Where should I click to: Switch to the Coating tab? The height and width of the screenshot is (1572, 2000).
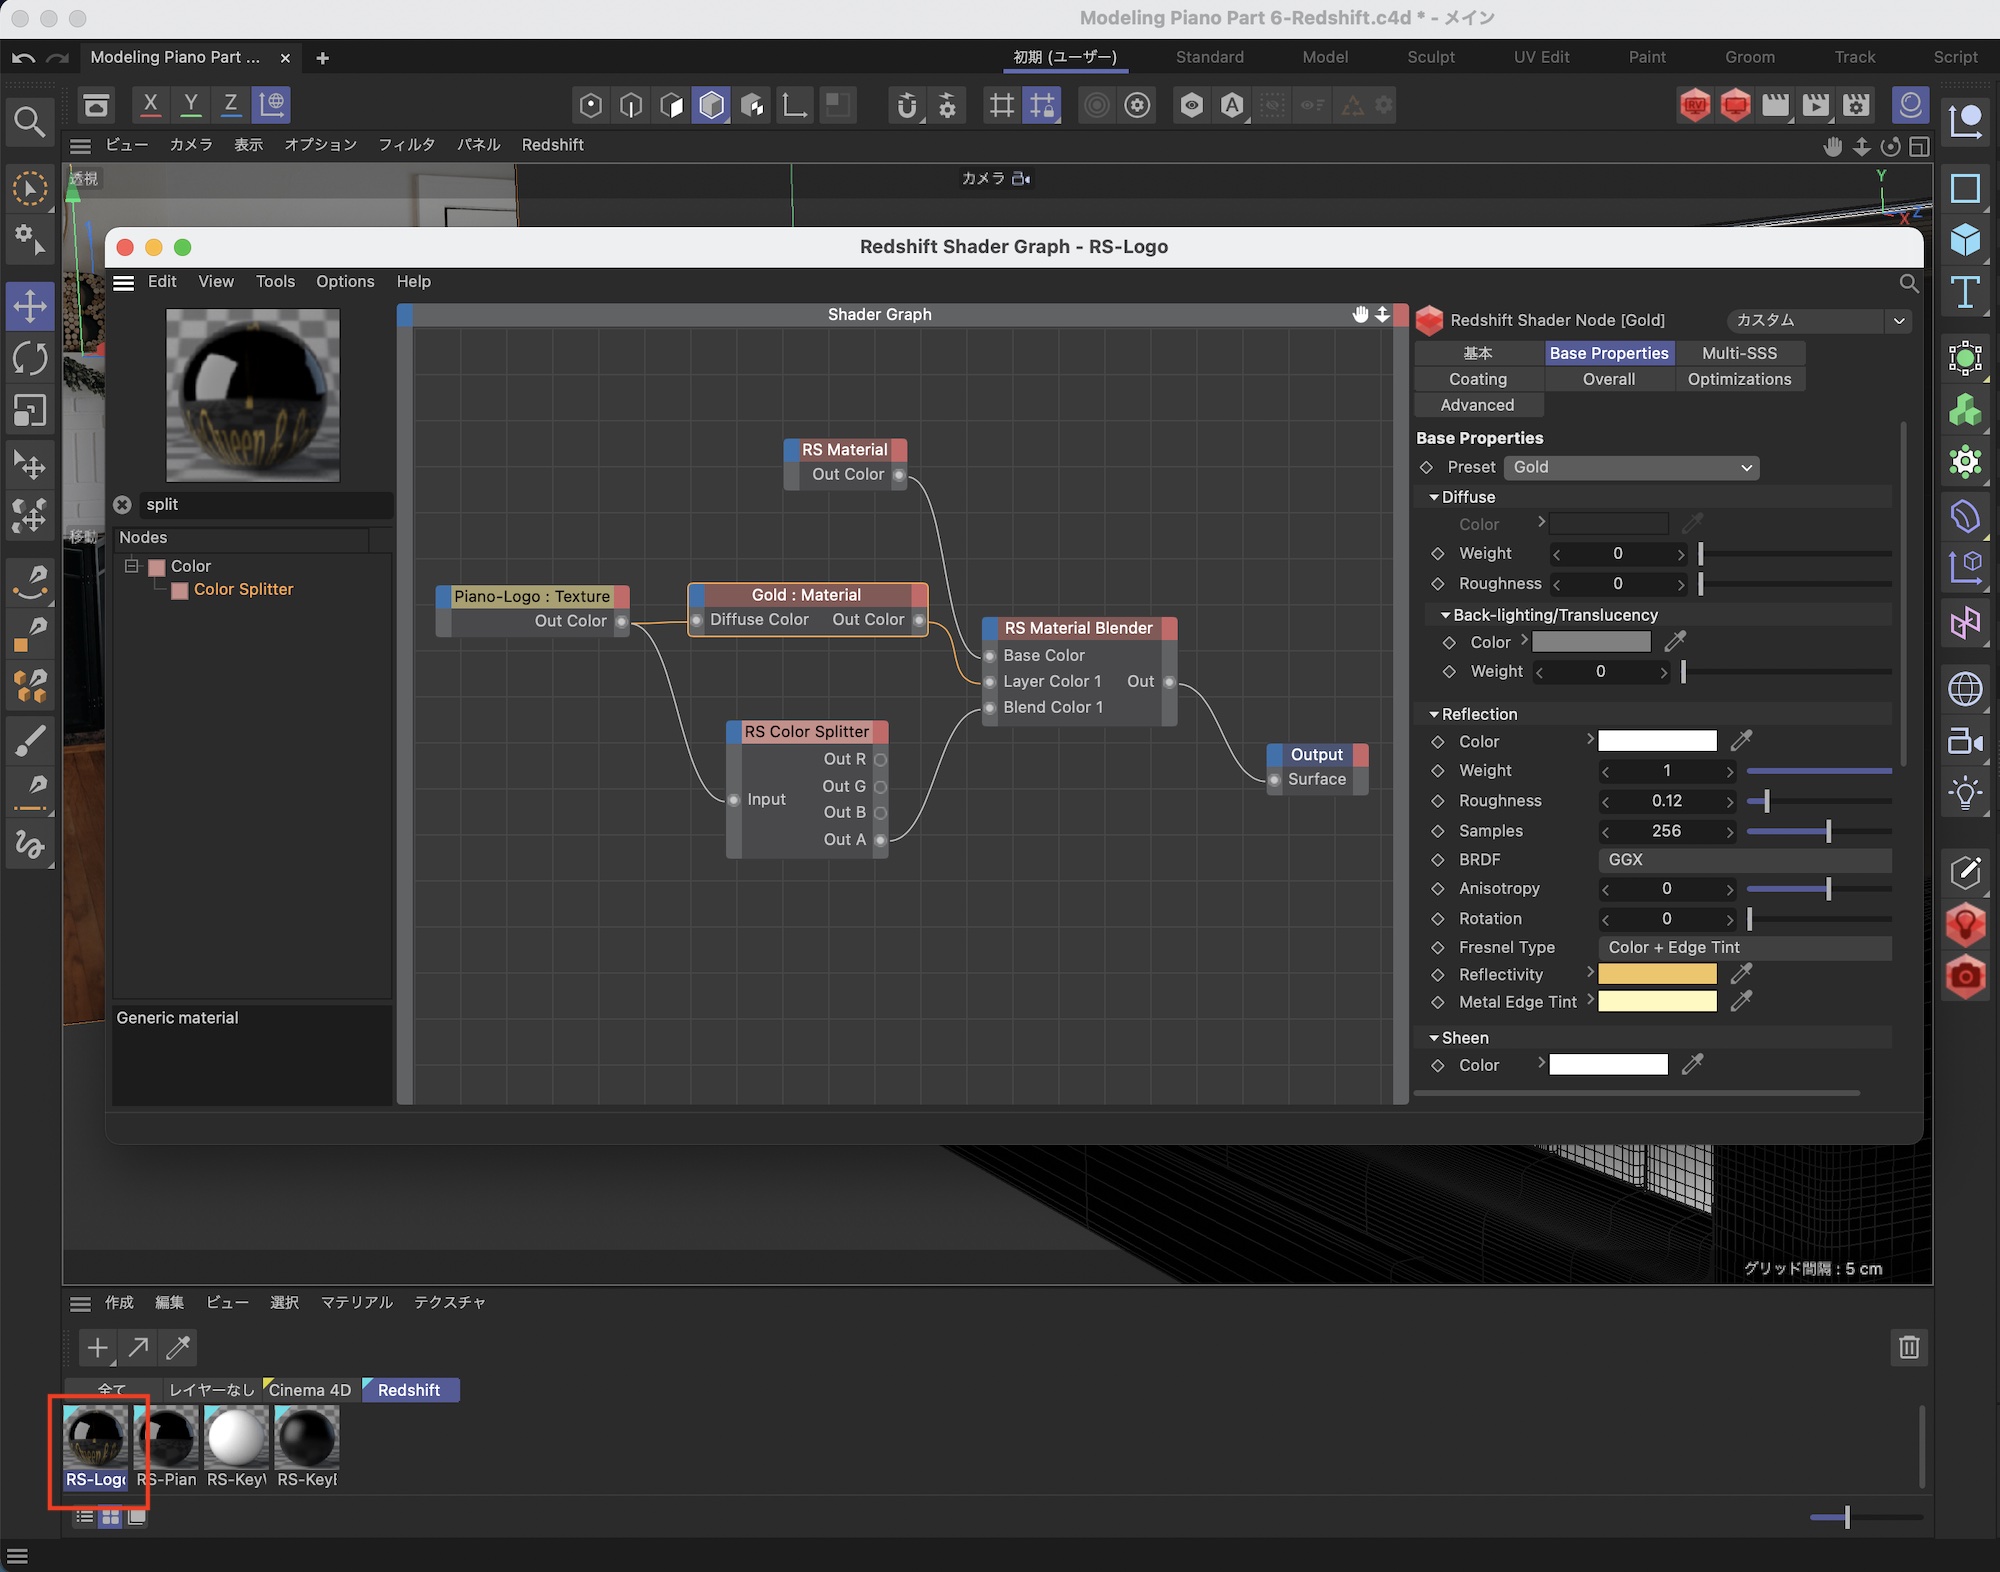pyautogui.click(x=1477, y=379)
